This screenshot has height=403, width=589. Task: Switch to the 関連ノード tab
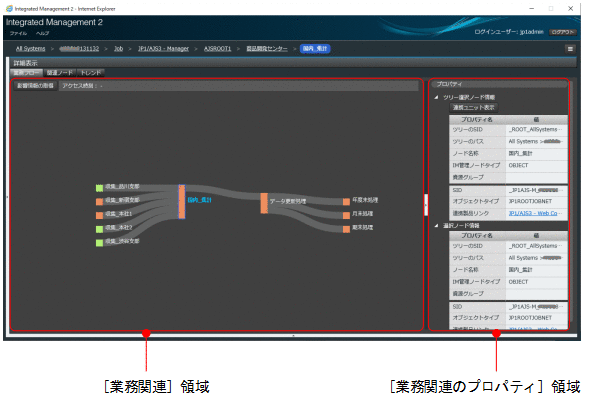point(60,72)
